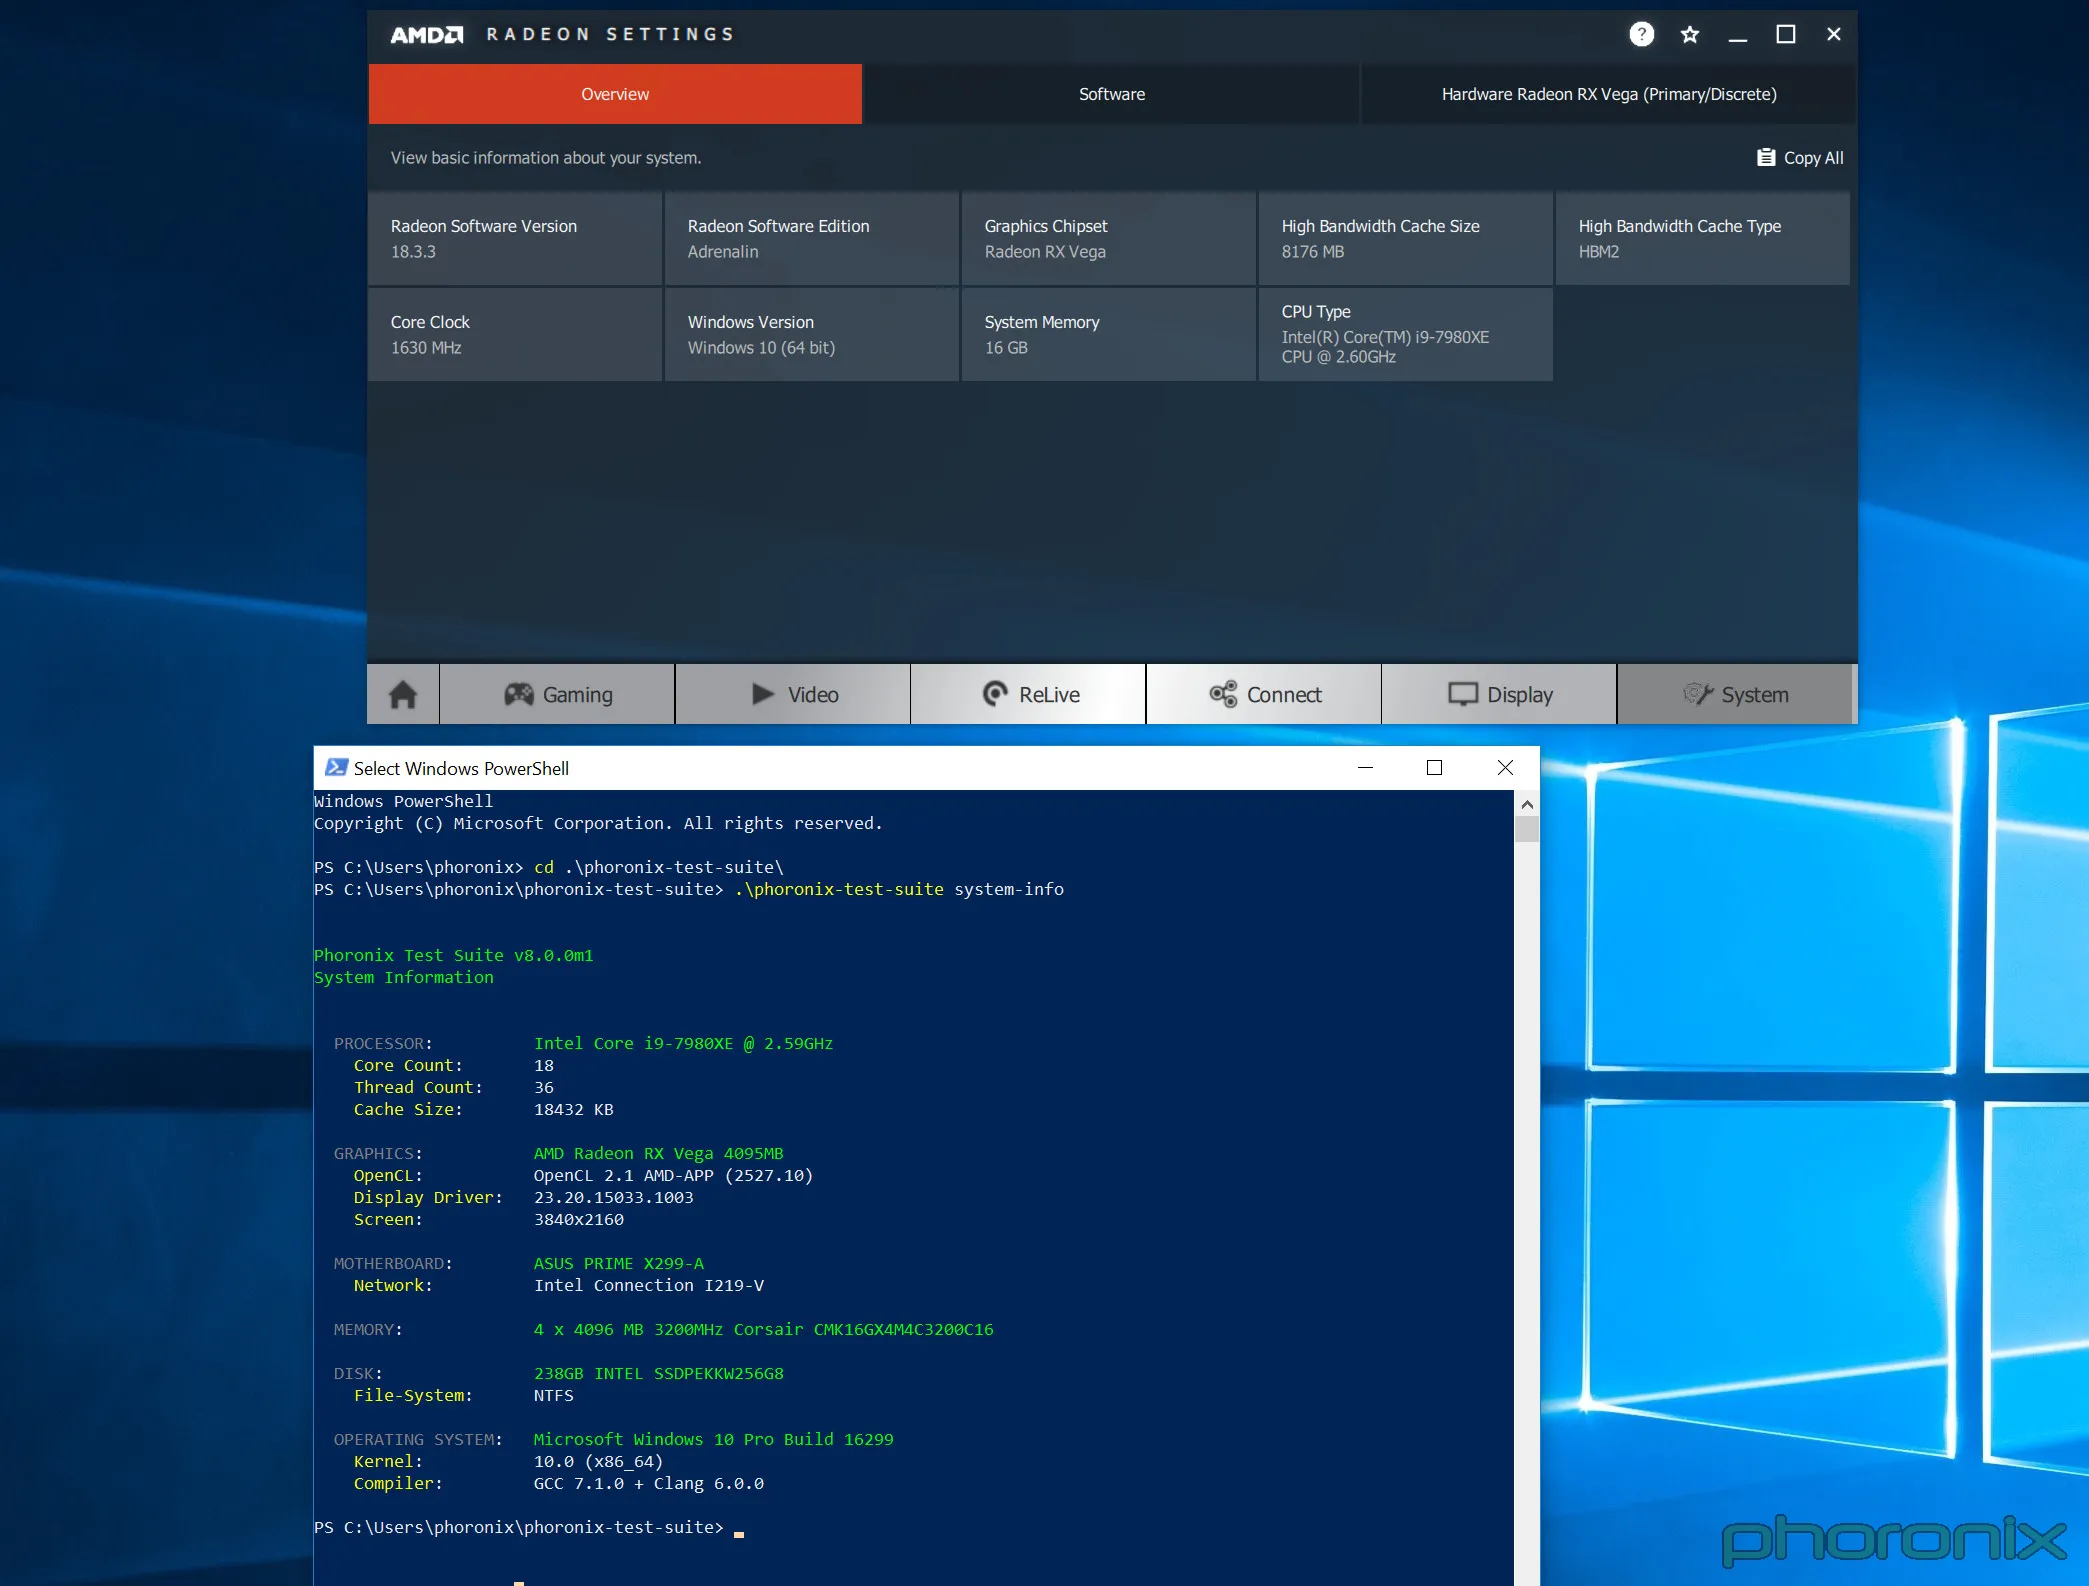Switch to the Software tab
Screen dimensions: 2089x1586
[1111, 94]
